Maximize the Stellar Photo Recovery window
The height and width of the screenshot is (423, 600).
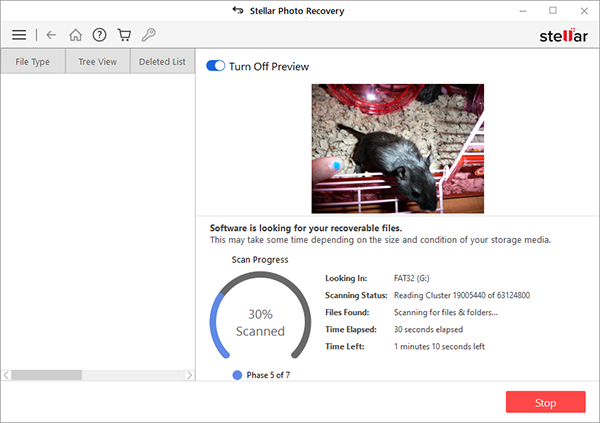553,10
